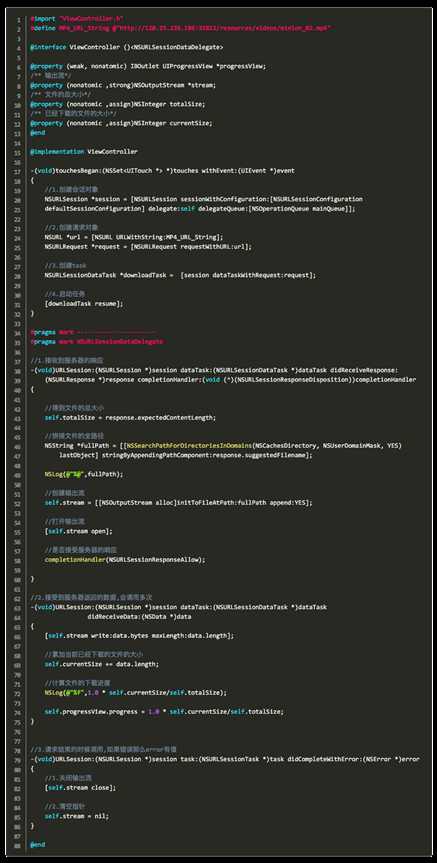Click the [self.stream close]; statement
Screen dimensions: 437x863
pos(80,788)
